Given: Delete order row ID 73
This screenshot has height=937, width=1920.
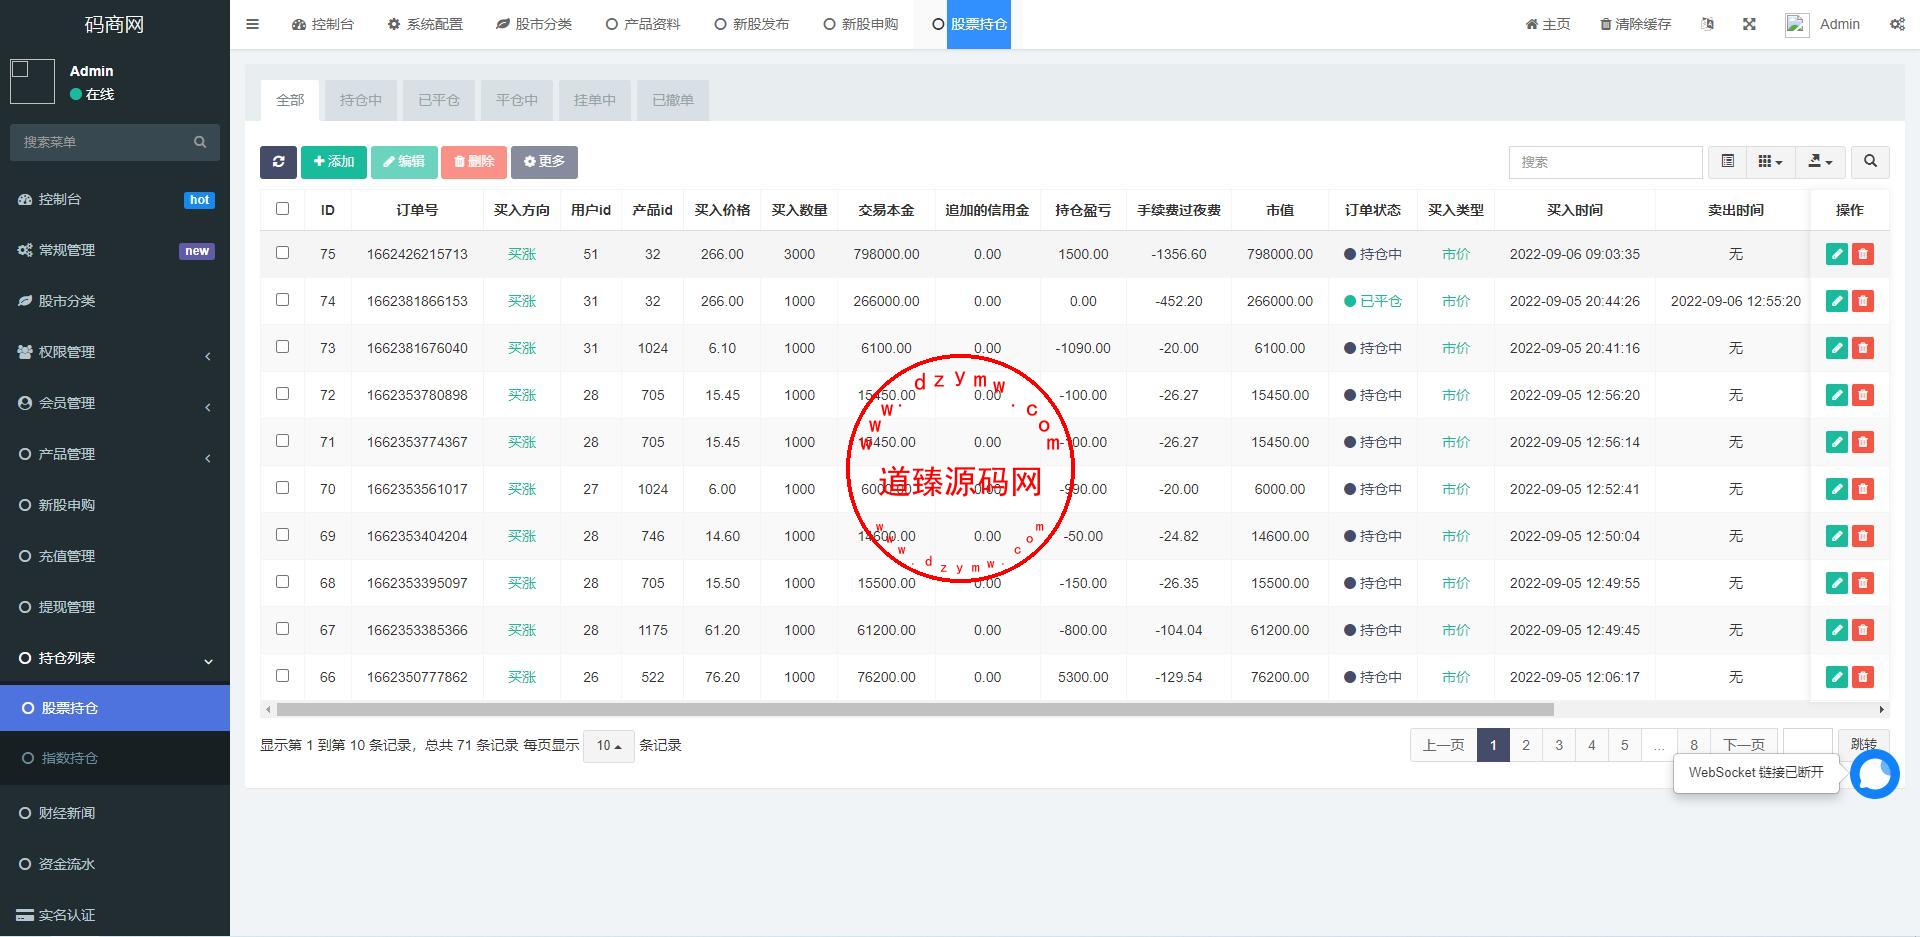Looking at the screenshot, I should pyautogui.click(x=1862, y=348).
